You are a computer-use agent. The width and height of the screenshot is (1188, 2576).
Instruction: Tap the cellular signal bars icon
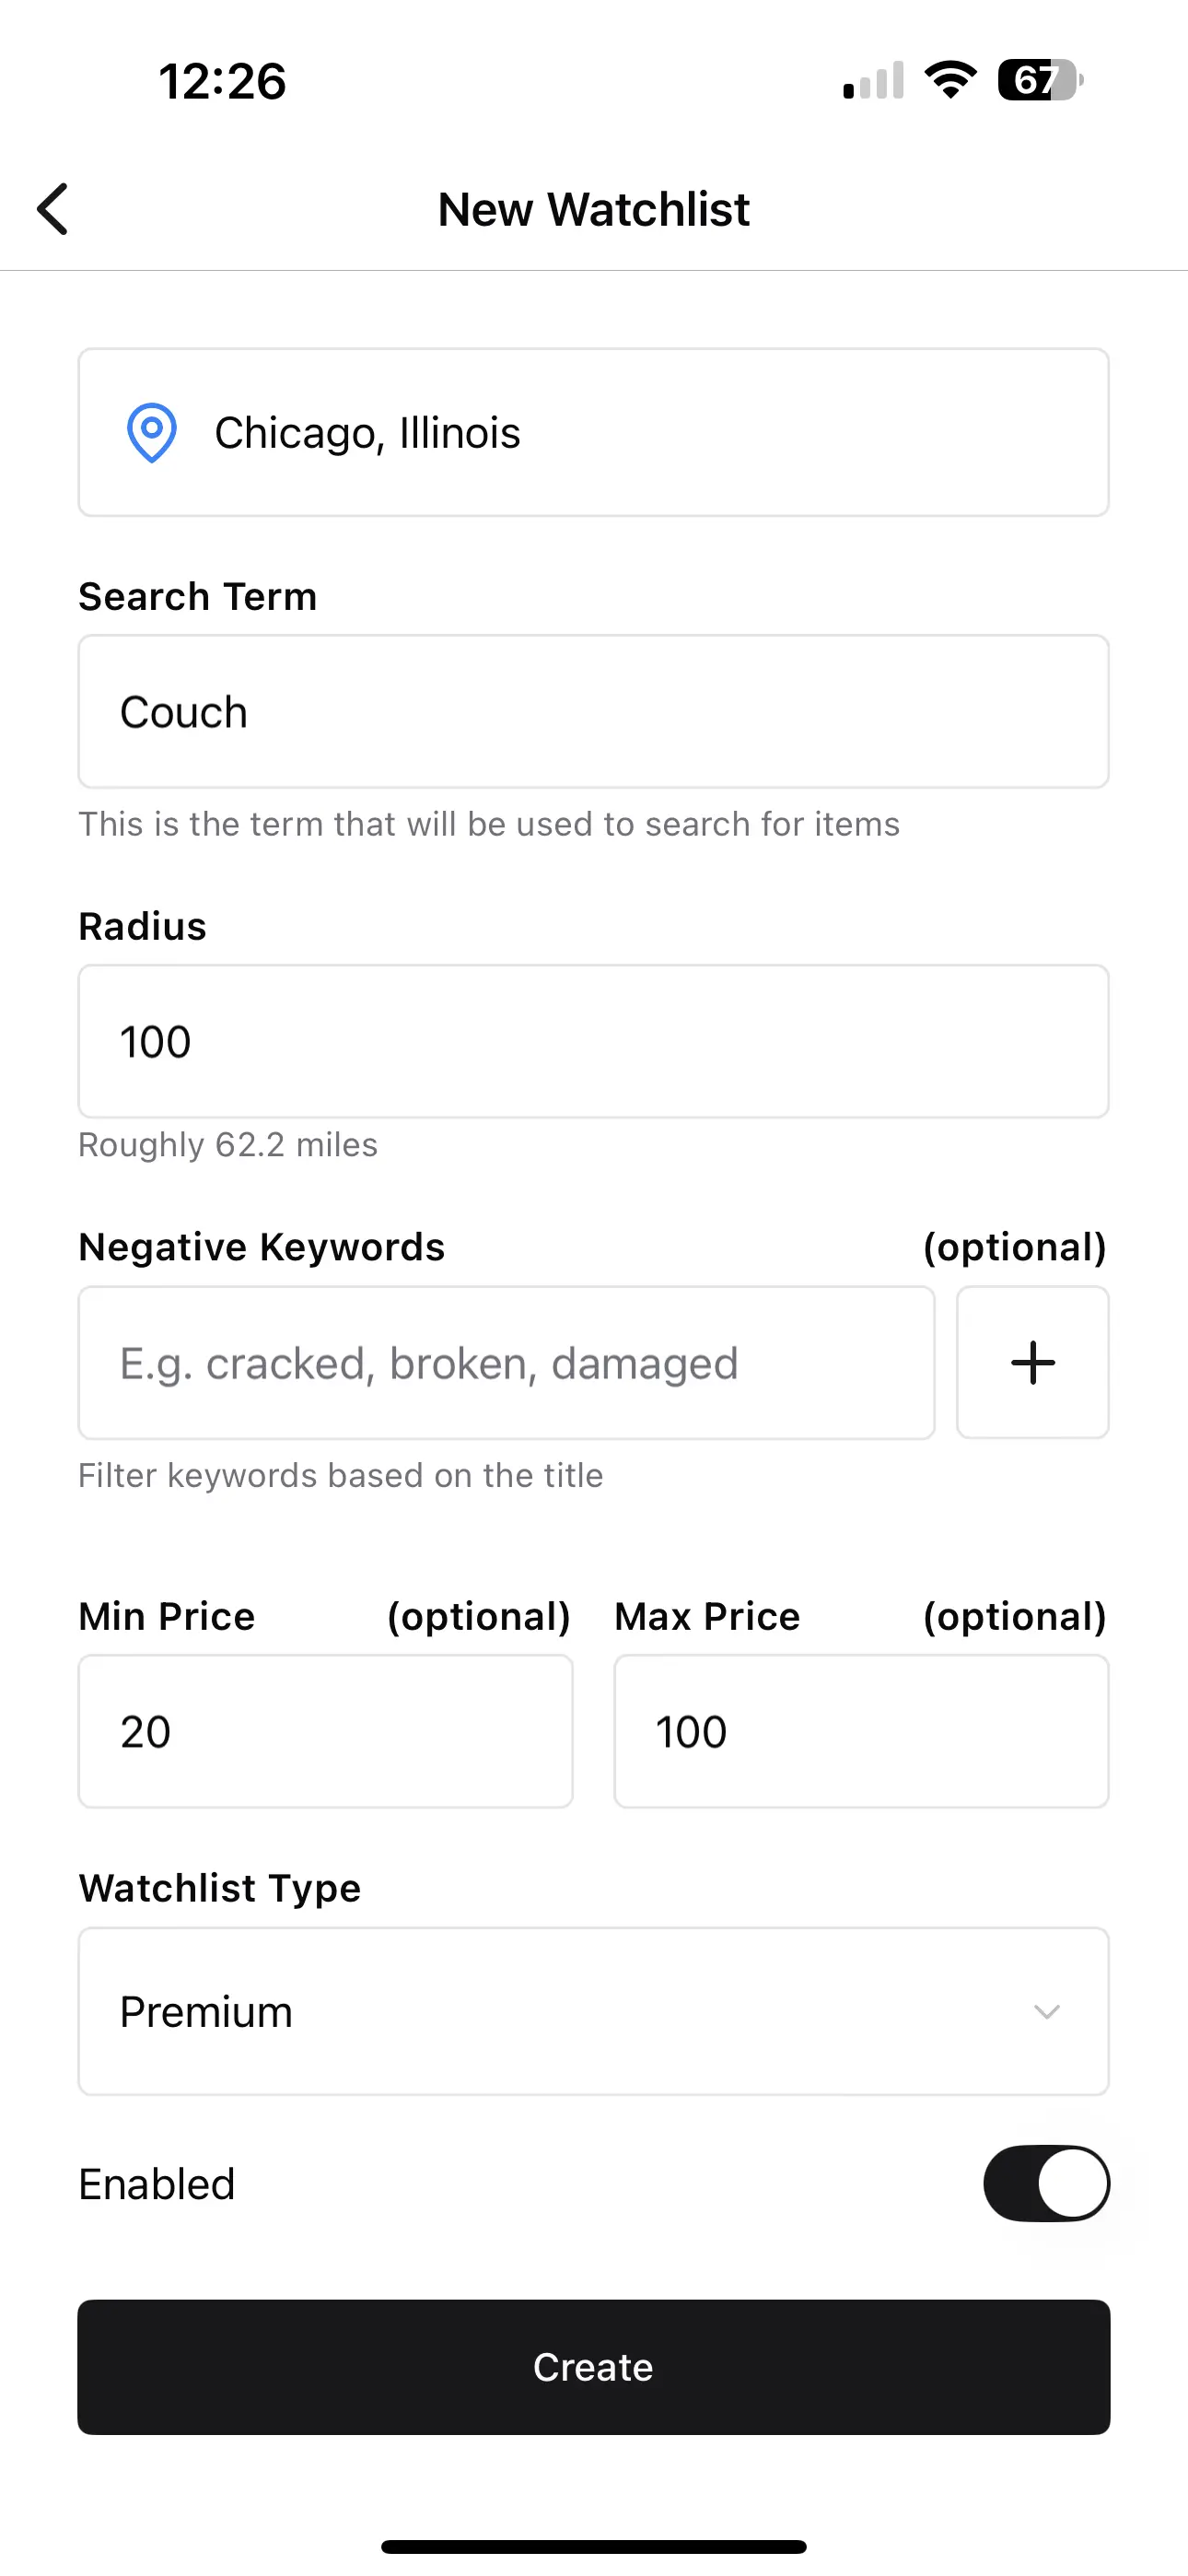click(873, 81)
